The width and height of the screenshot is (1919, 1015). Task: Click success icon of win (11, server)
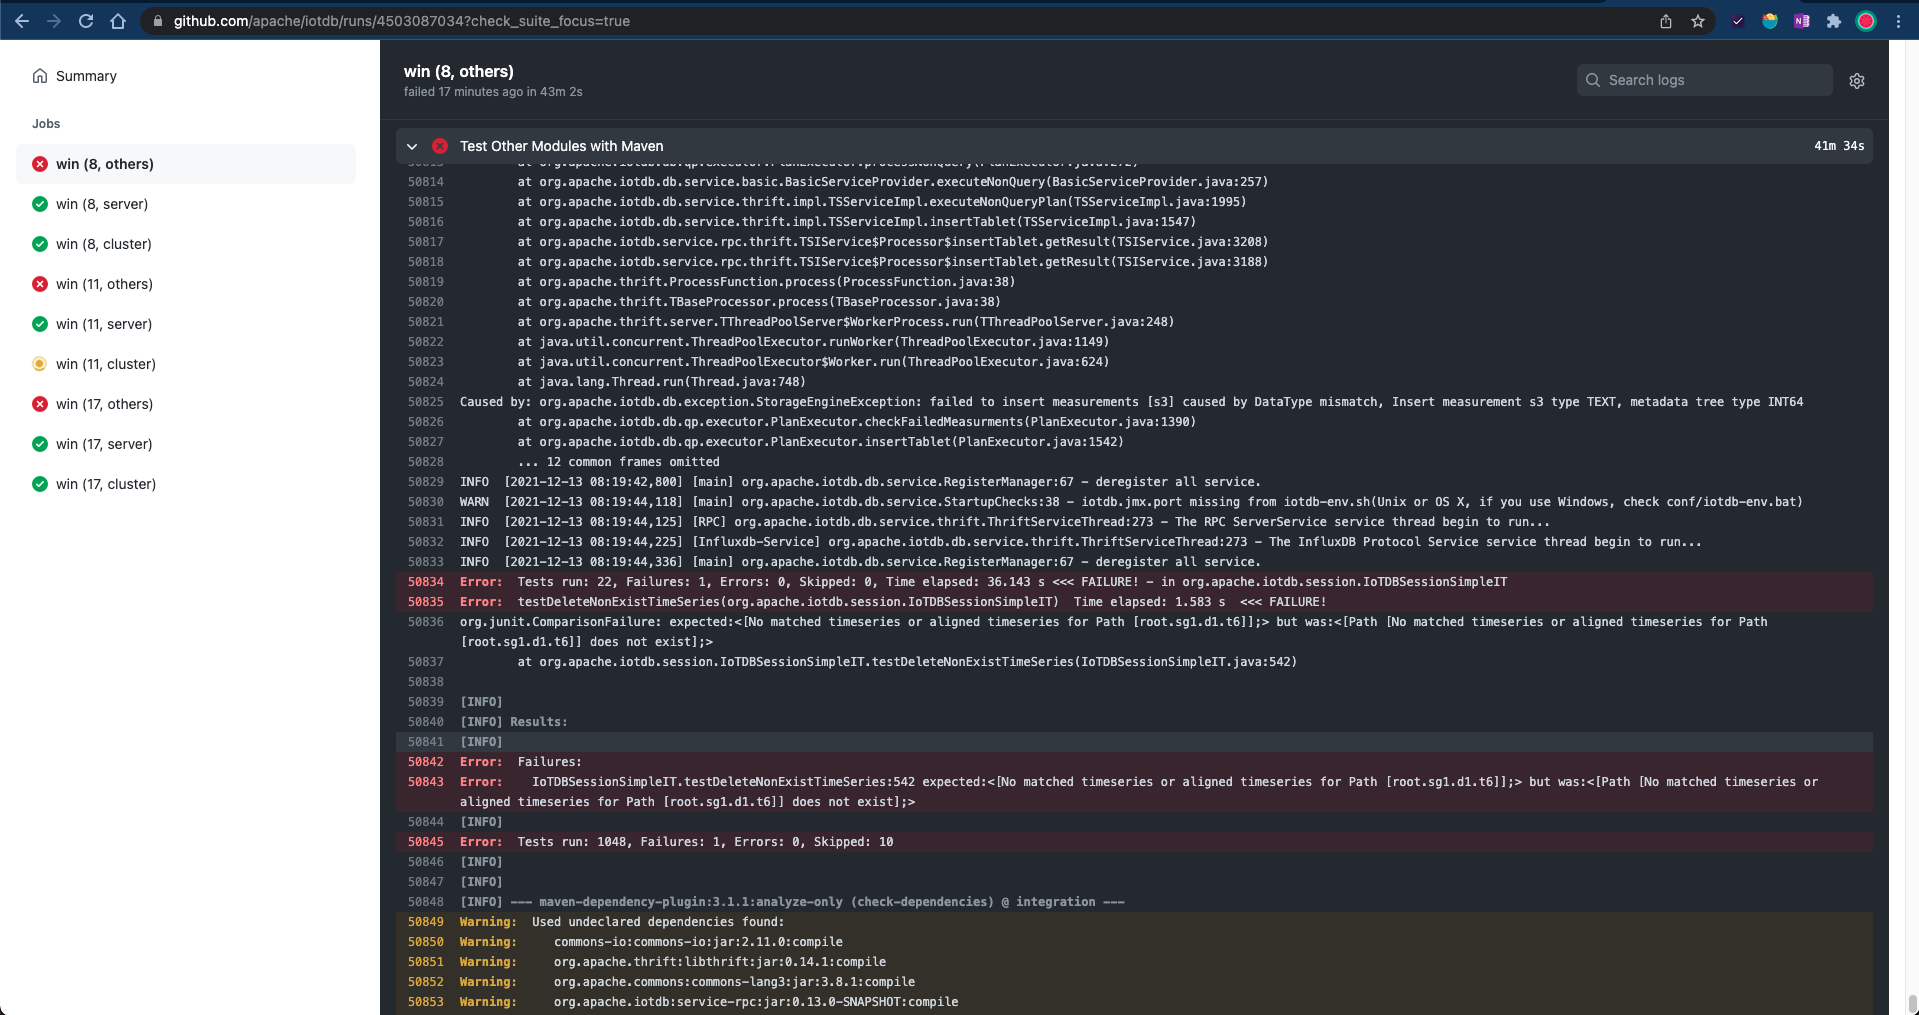point(40,324)
